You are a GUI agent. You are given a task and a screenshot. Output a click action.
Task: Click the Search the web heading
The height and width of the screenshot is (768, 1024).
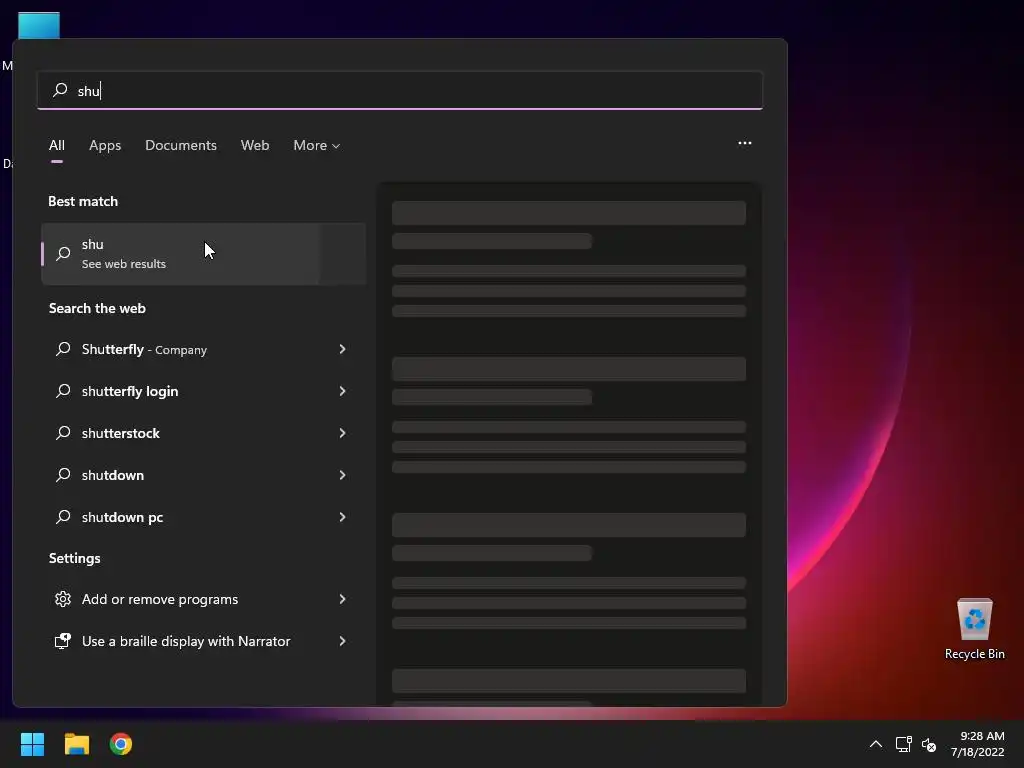pos(97,308)
